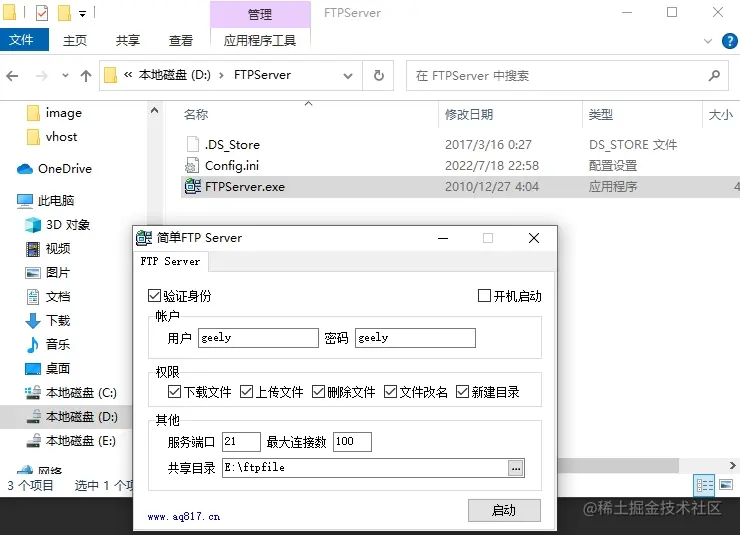Click the 用户 username input field
This screenshot has width=740, height=535.
258,338
